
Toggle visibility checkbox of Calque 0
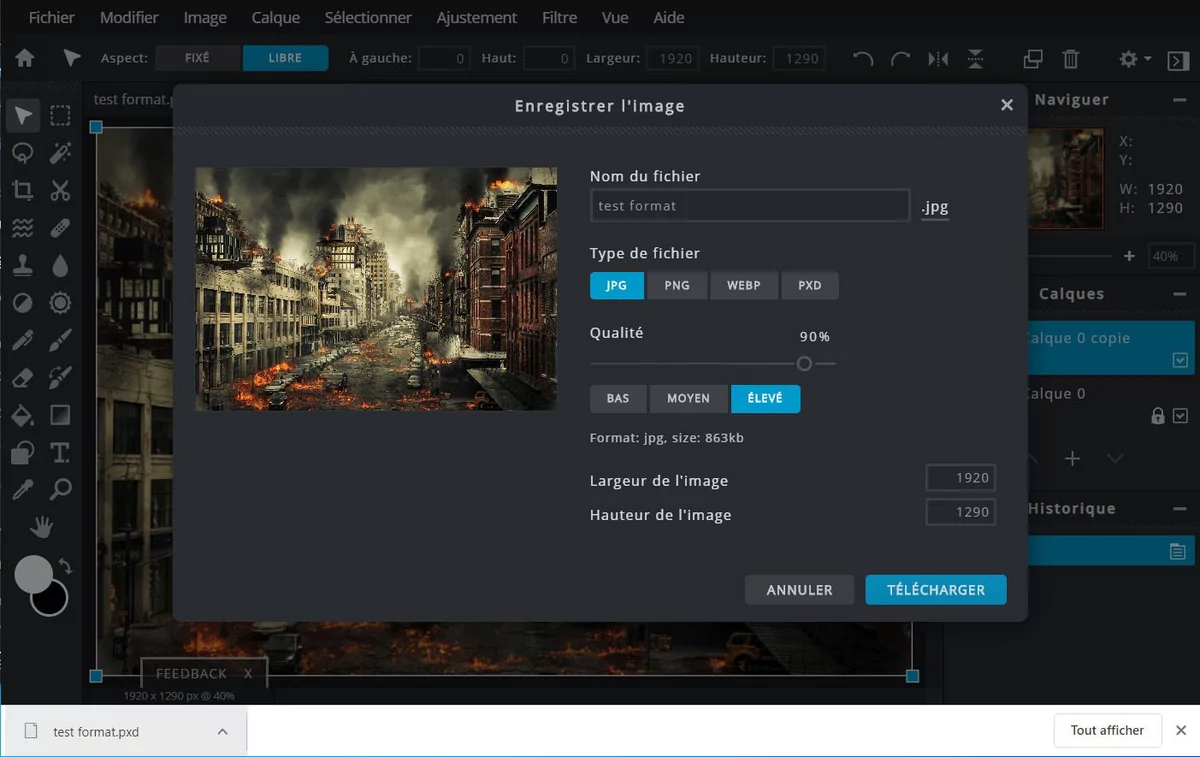1180,415
